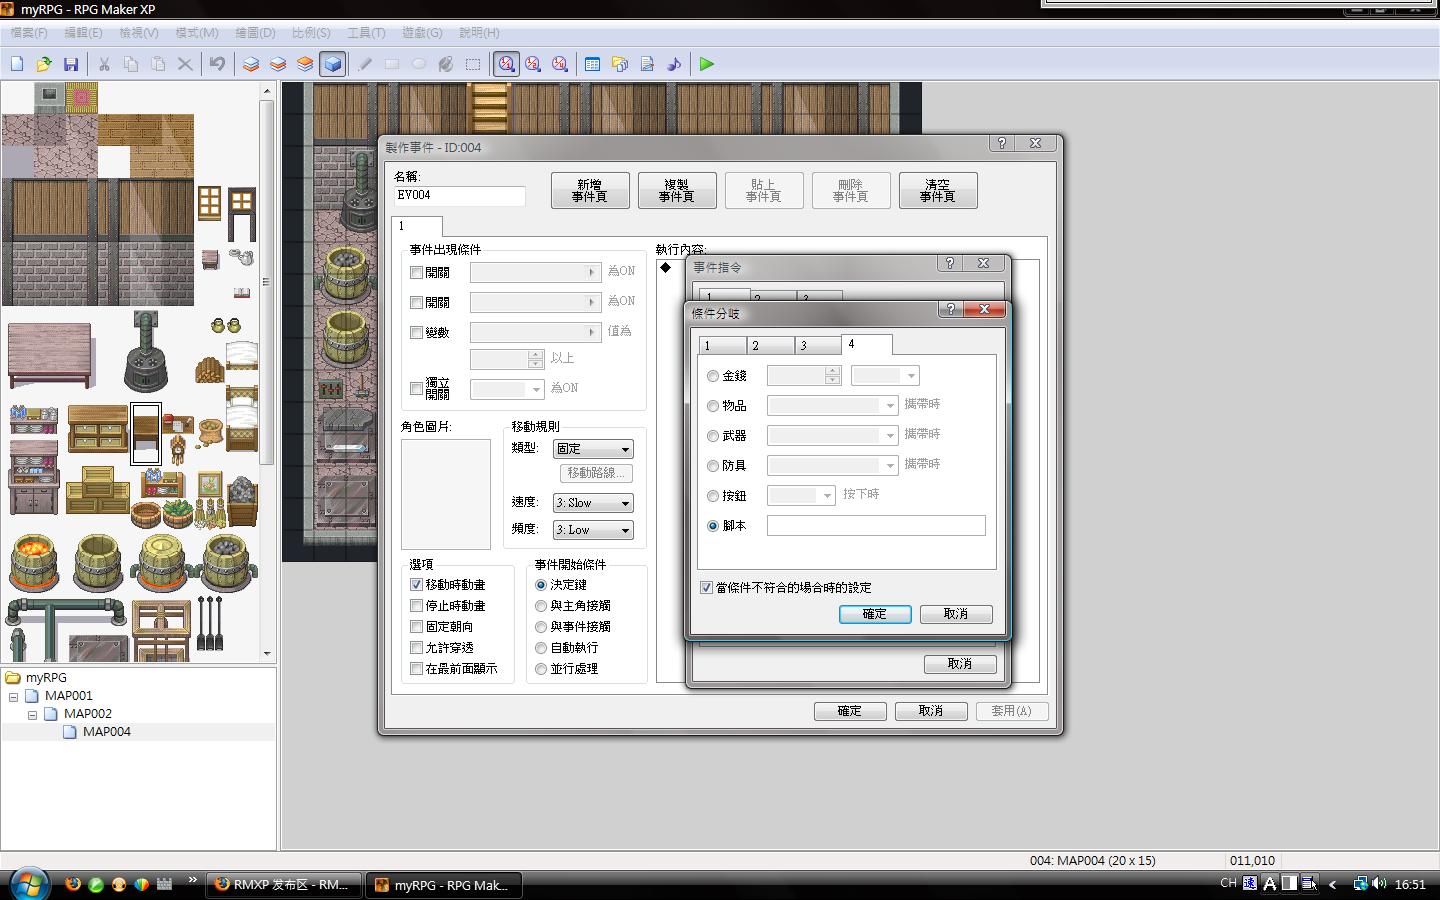Select the 腳本 radio button
1440x900 pixels.
(713, 526)
